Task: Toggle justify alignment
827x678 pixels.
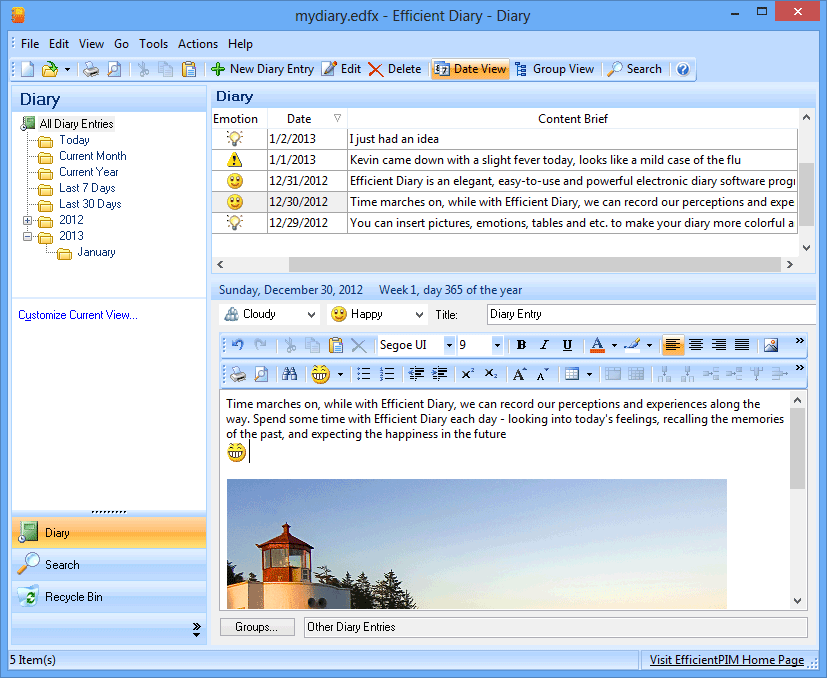Action: pos(742,345)
